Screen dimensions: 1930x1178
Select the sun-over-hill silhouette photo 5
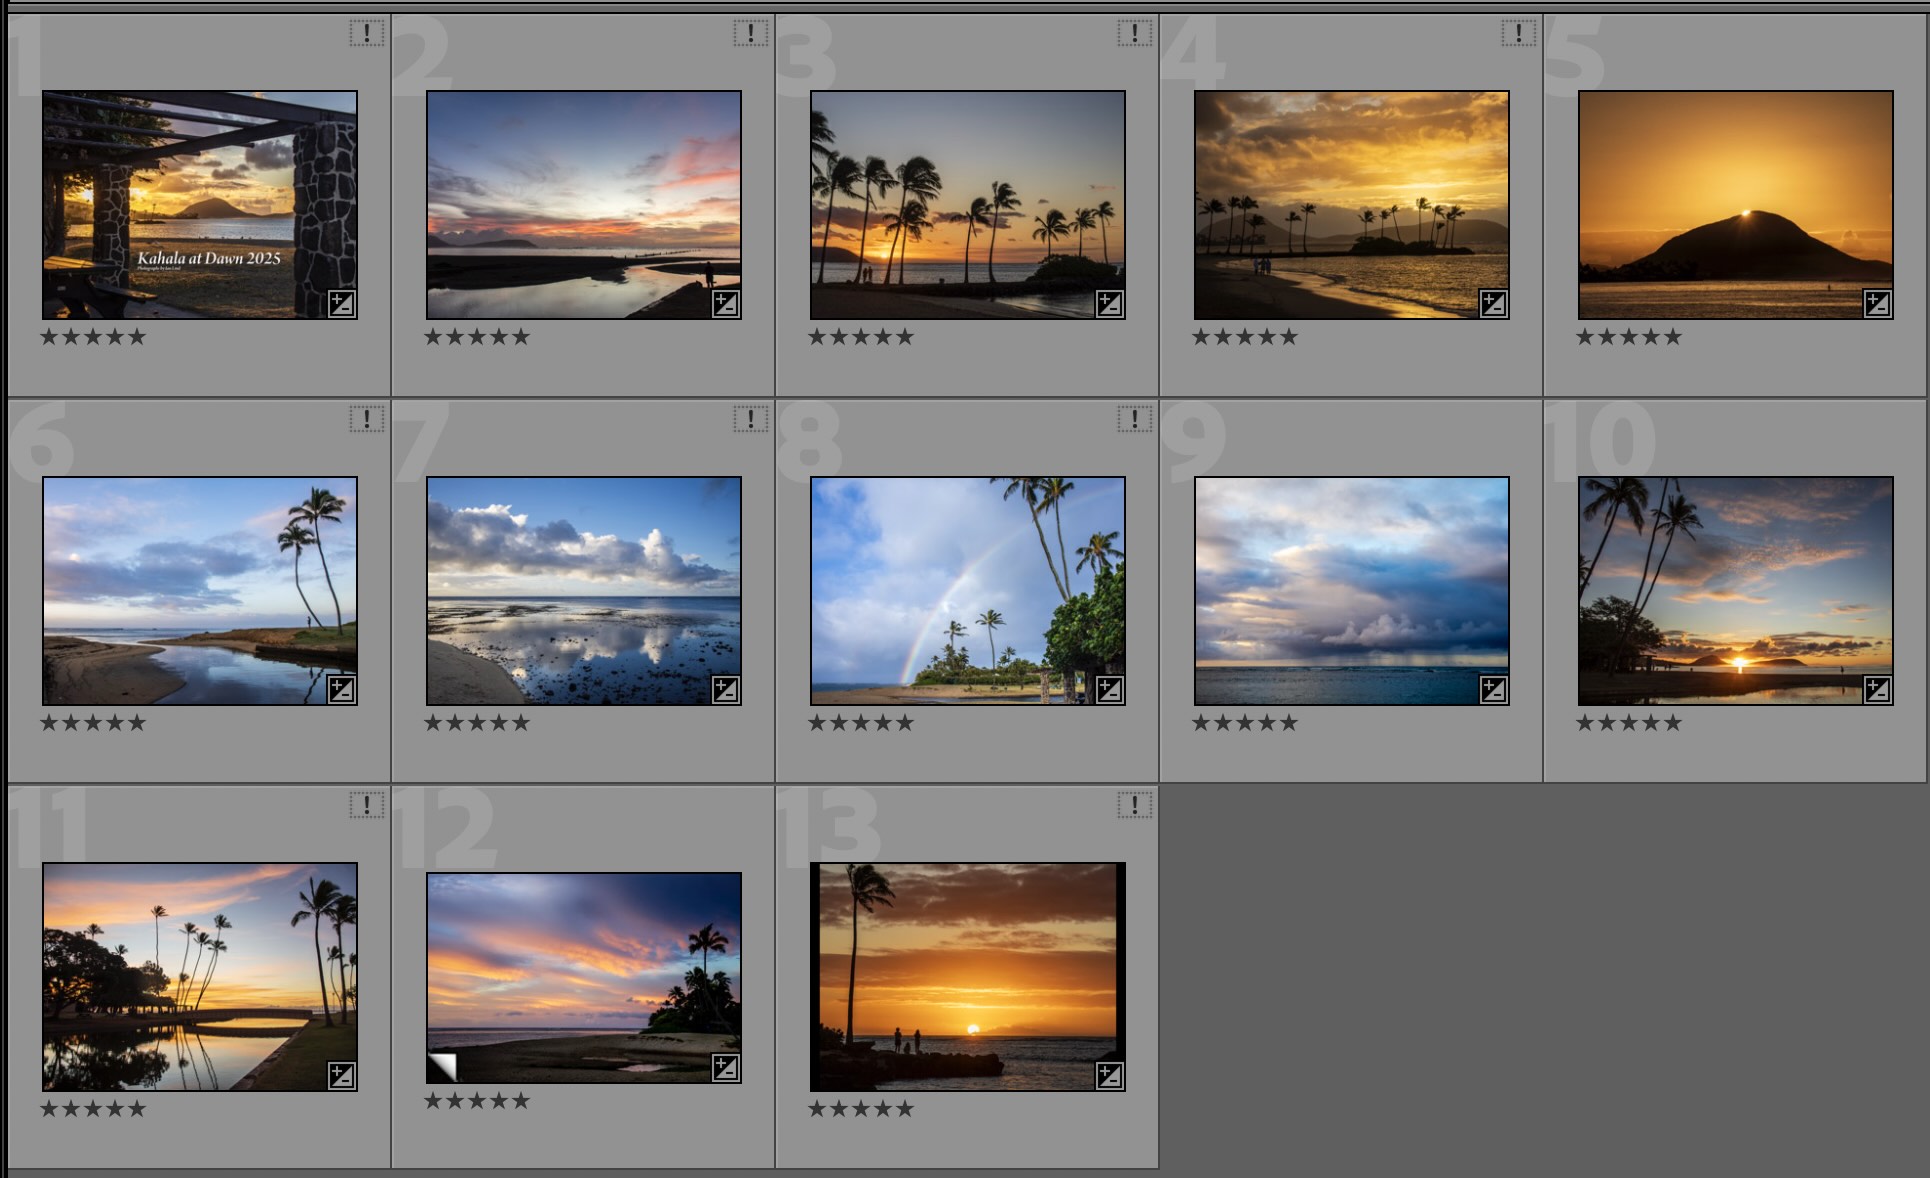[x=1735, y=205]
